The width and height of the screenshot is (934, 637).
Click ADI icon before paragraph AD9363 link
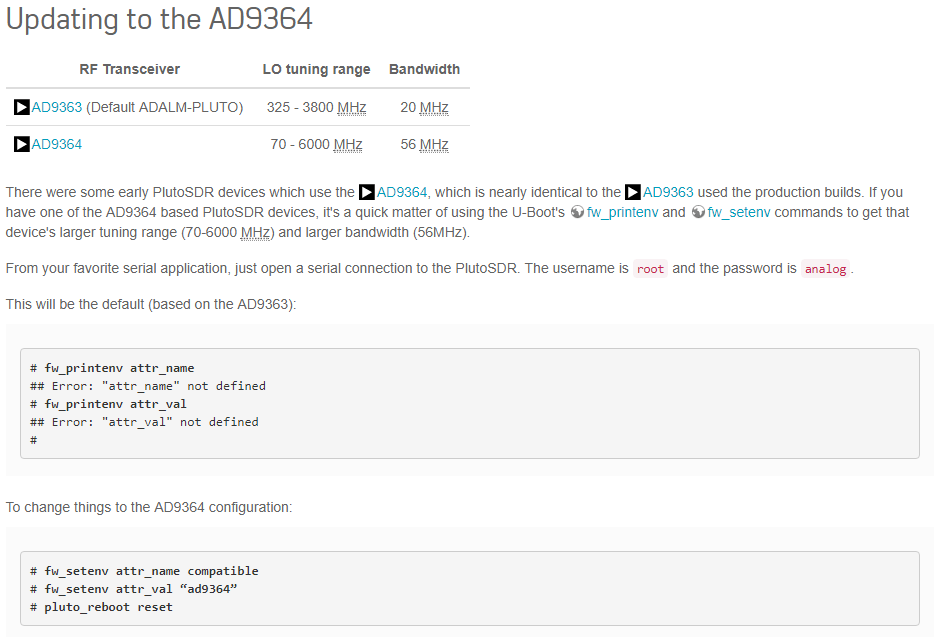pyautogui.click(x=633, y=192)
